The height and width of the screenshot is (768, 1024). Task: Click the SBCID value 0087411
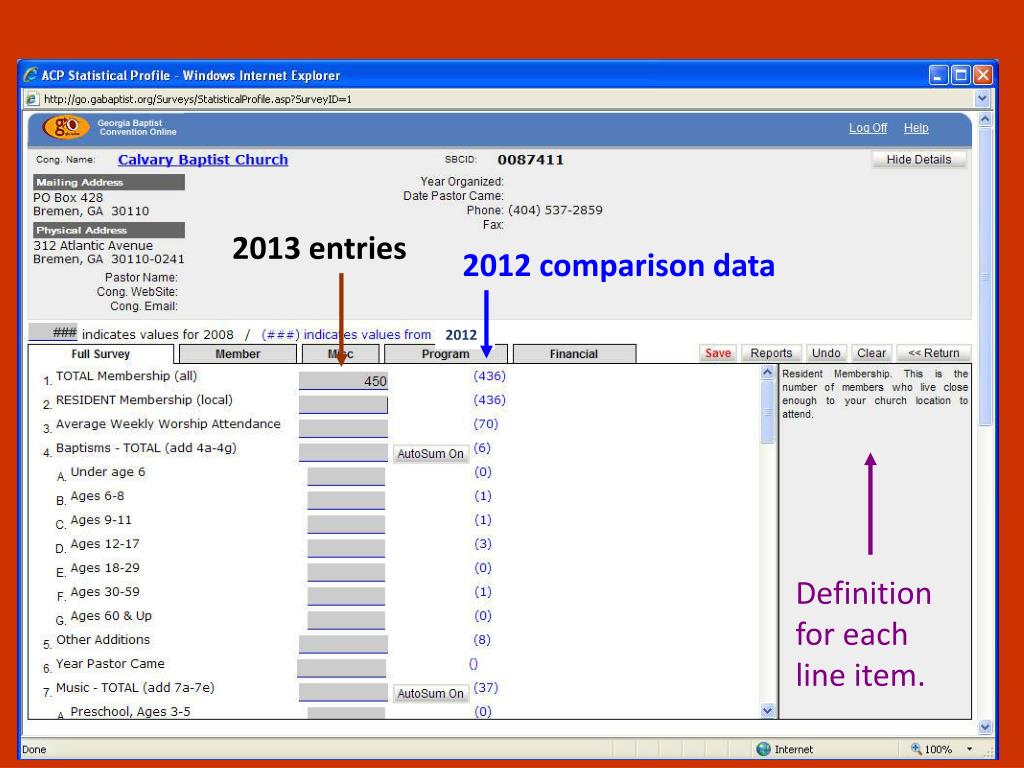530,160
